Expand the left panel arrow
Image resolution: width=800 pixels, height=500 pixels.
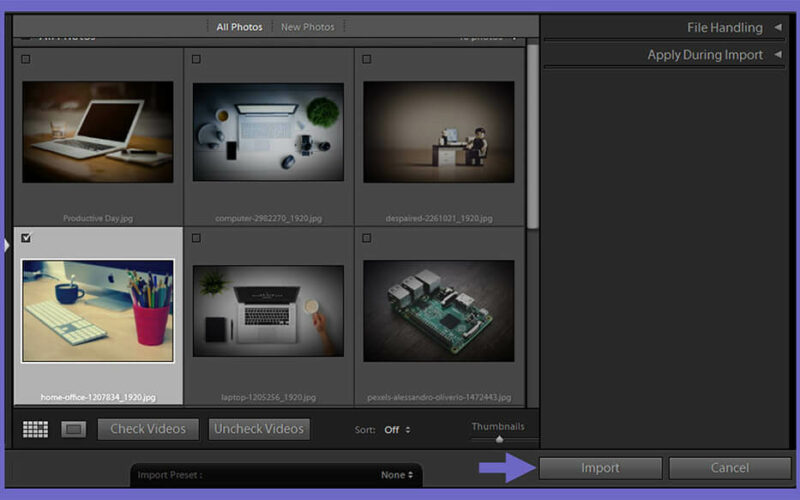coord(7,245)
